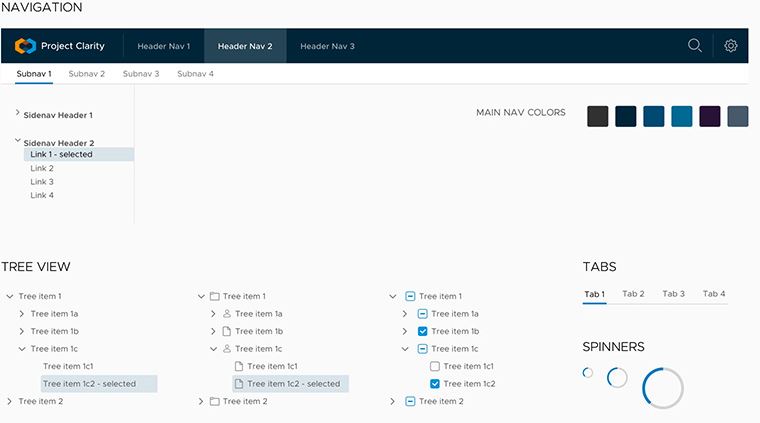Select 'Tree item 1c2 - selected' in the folder-icon tree
The width and height of the screenshot is (760, 423).
coord(290,383)
